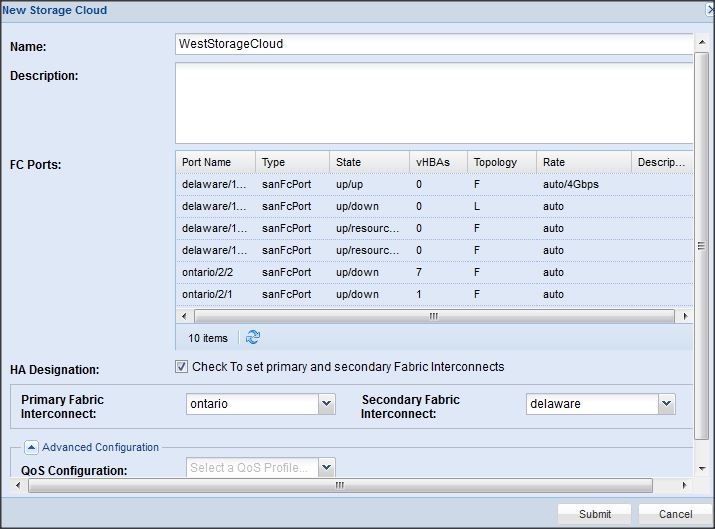Collapse the Advanced Configuration section
The height and width of the screenshot is (529, 715).
click(31, 447)
